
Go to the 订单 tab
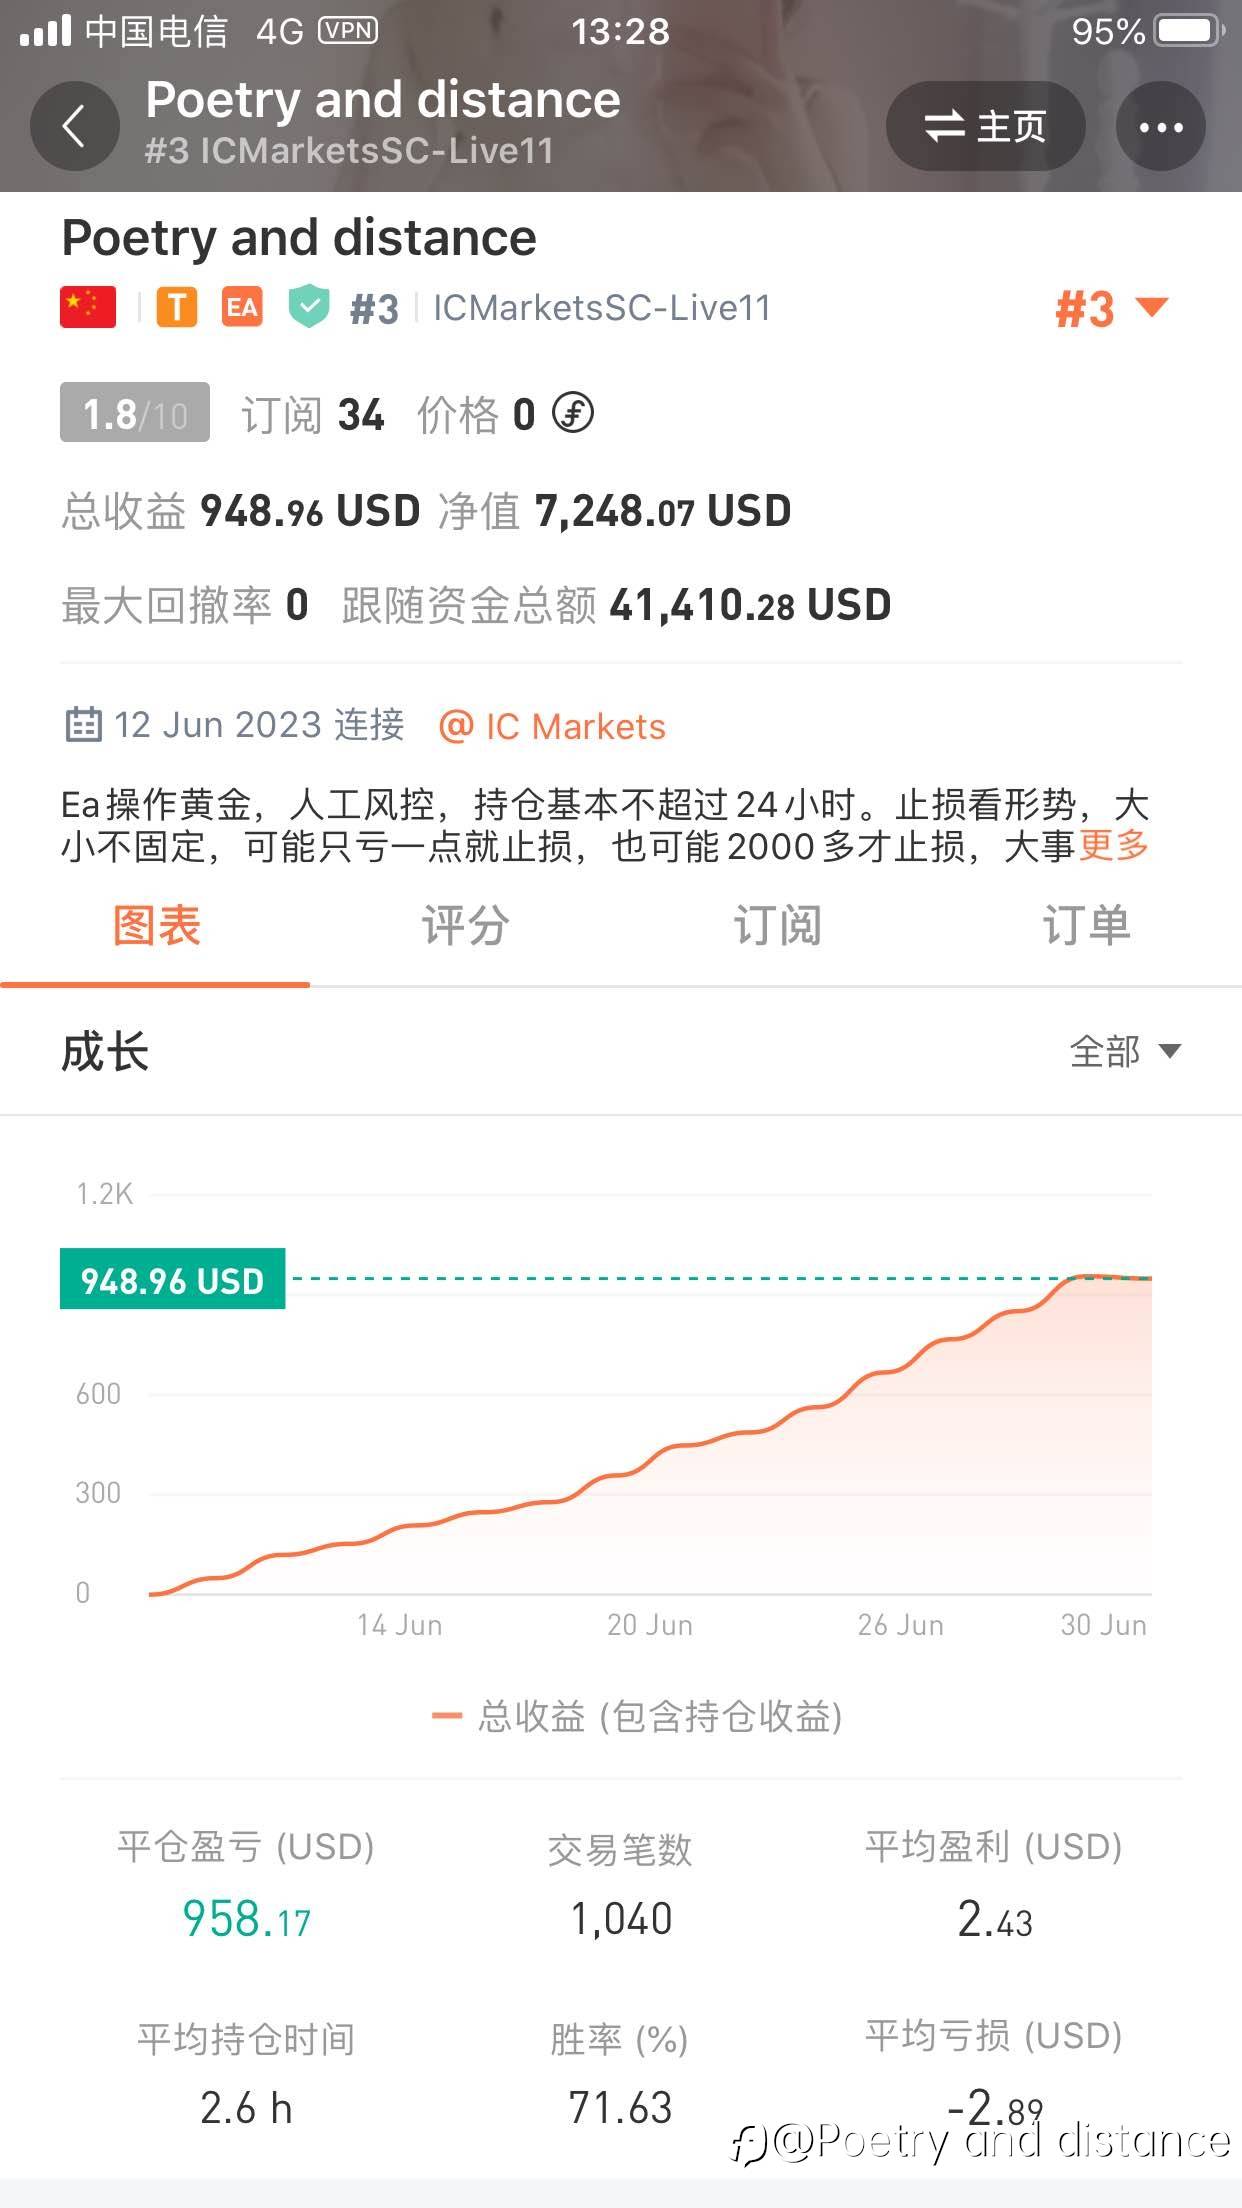click(1086, 926)
